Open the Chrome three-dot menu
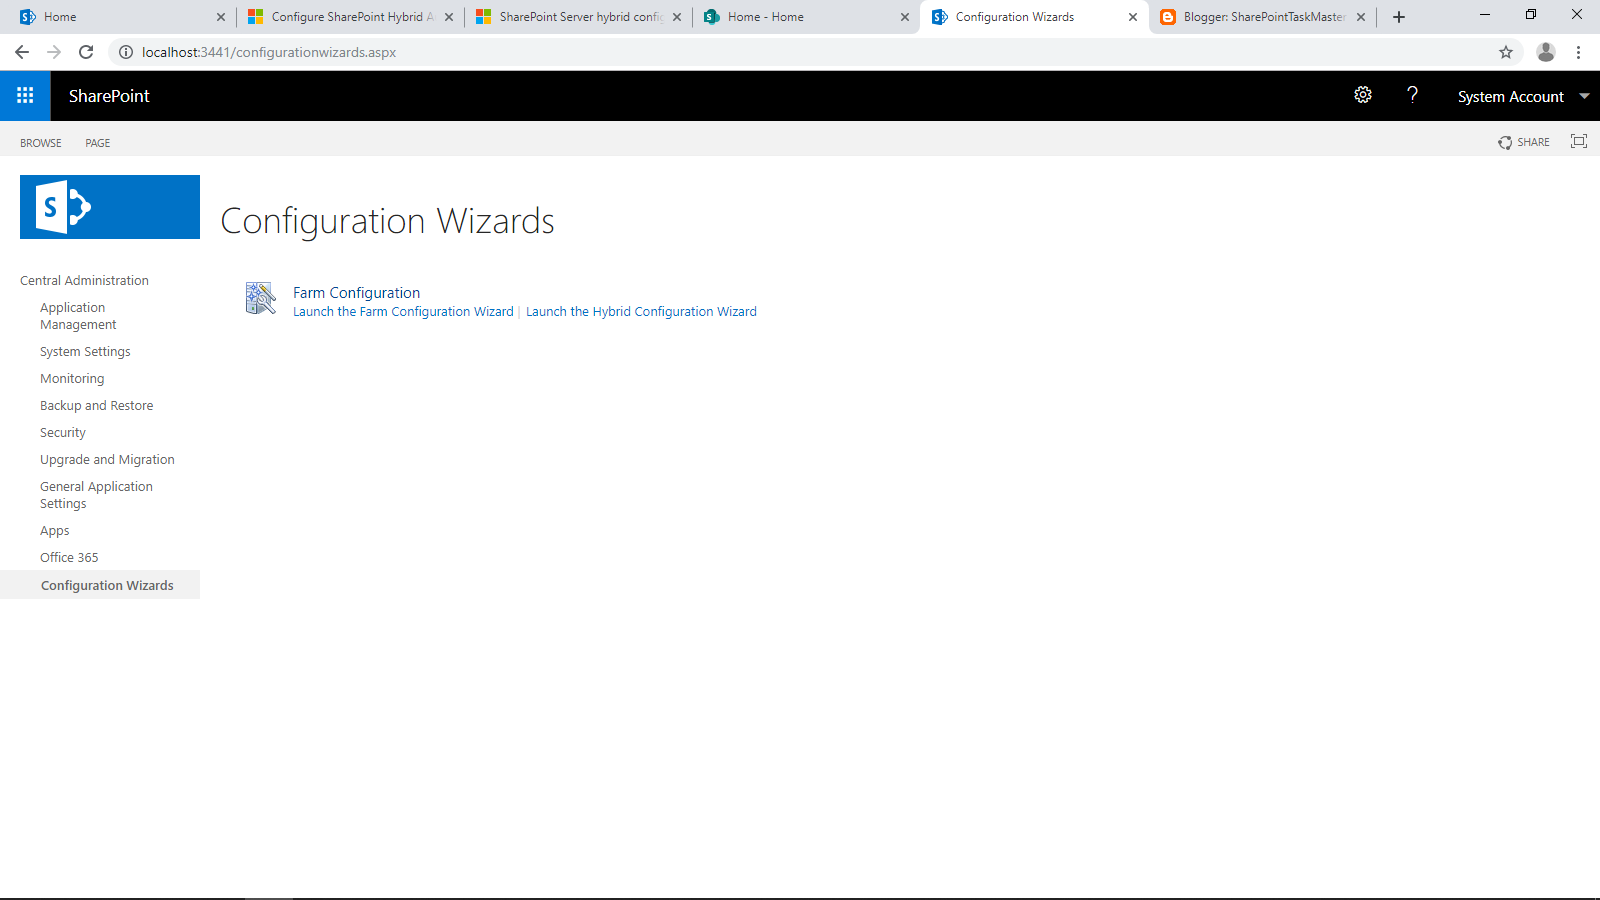 1579,52
